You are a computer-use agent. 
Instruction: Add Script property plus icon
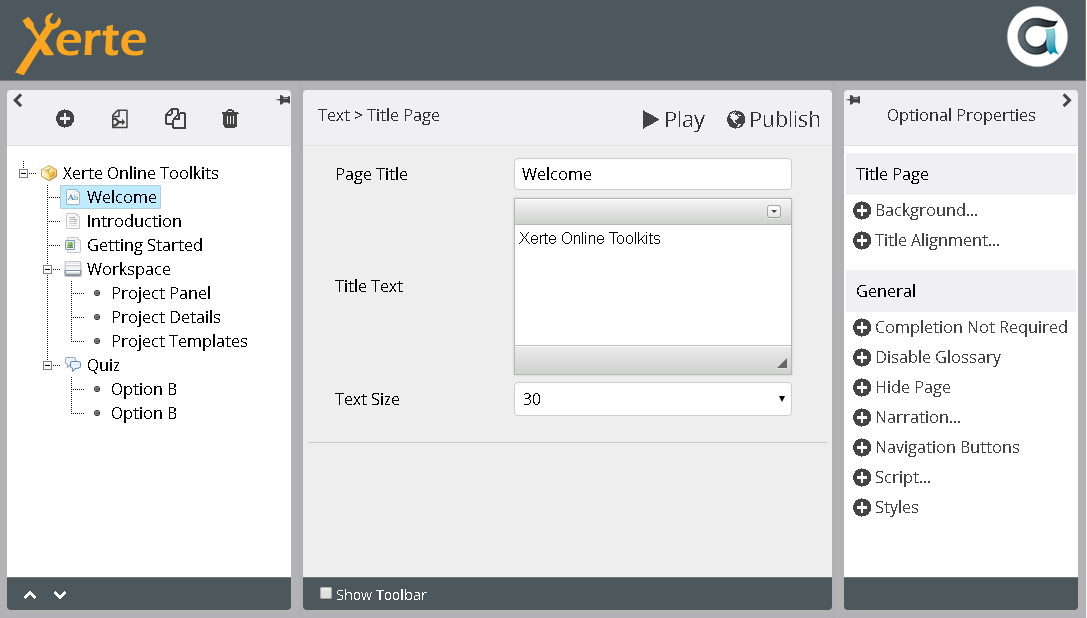(x=862, y=477)
